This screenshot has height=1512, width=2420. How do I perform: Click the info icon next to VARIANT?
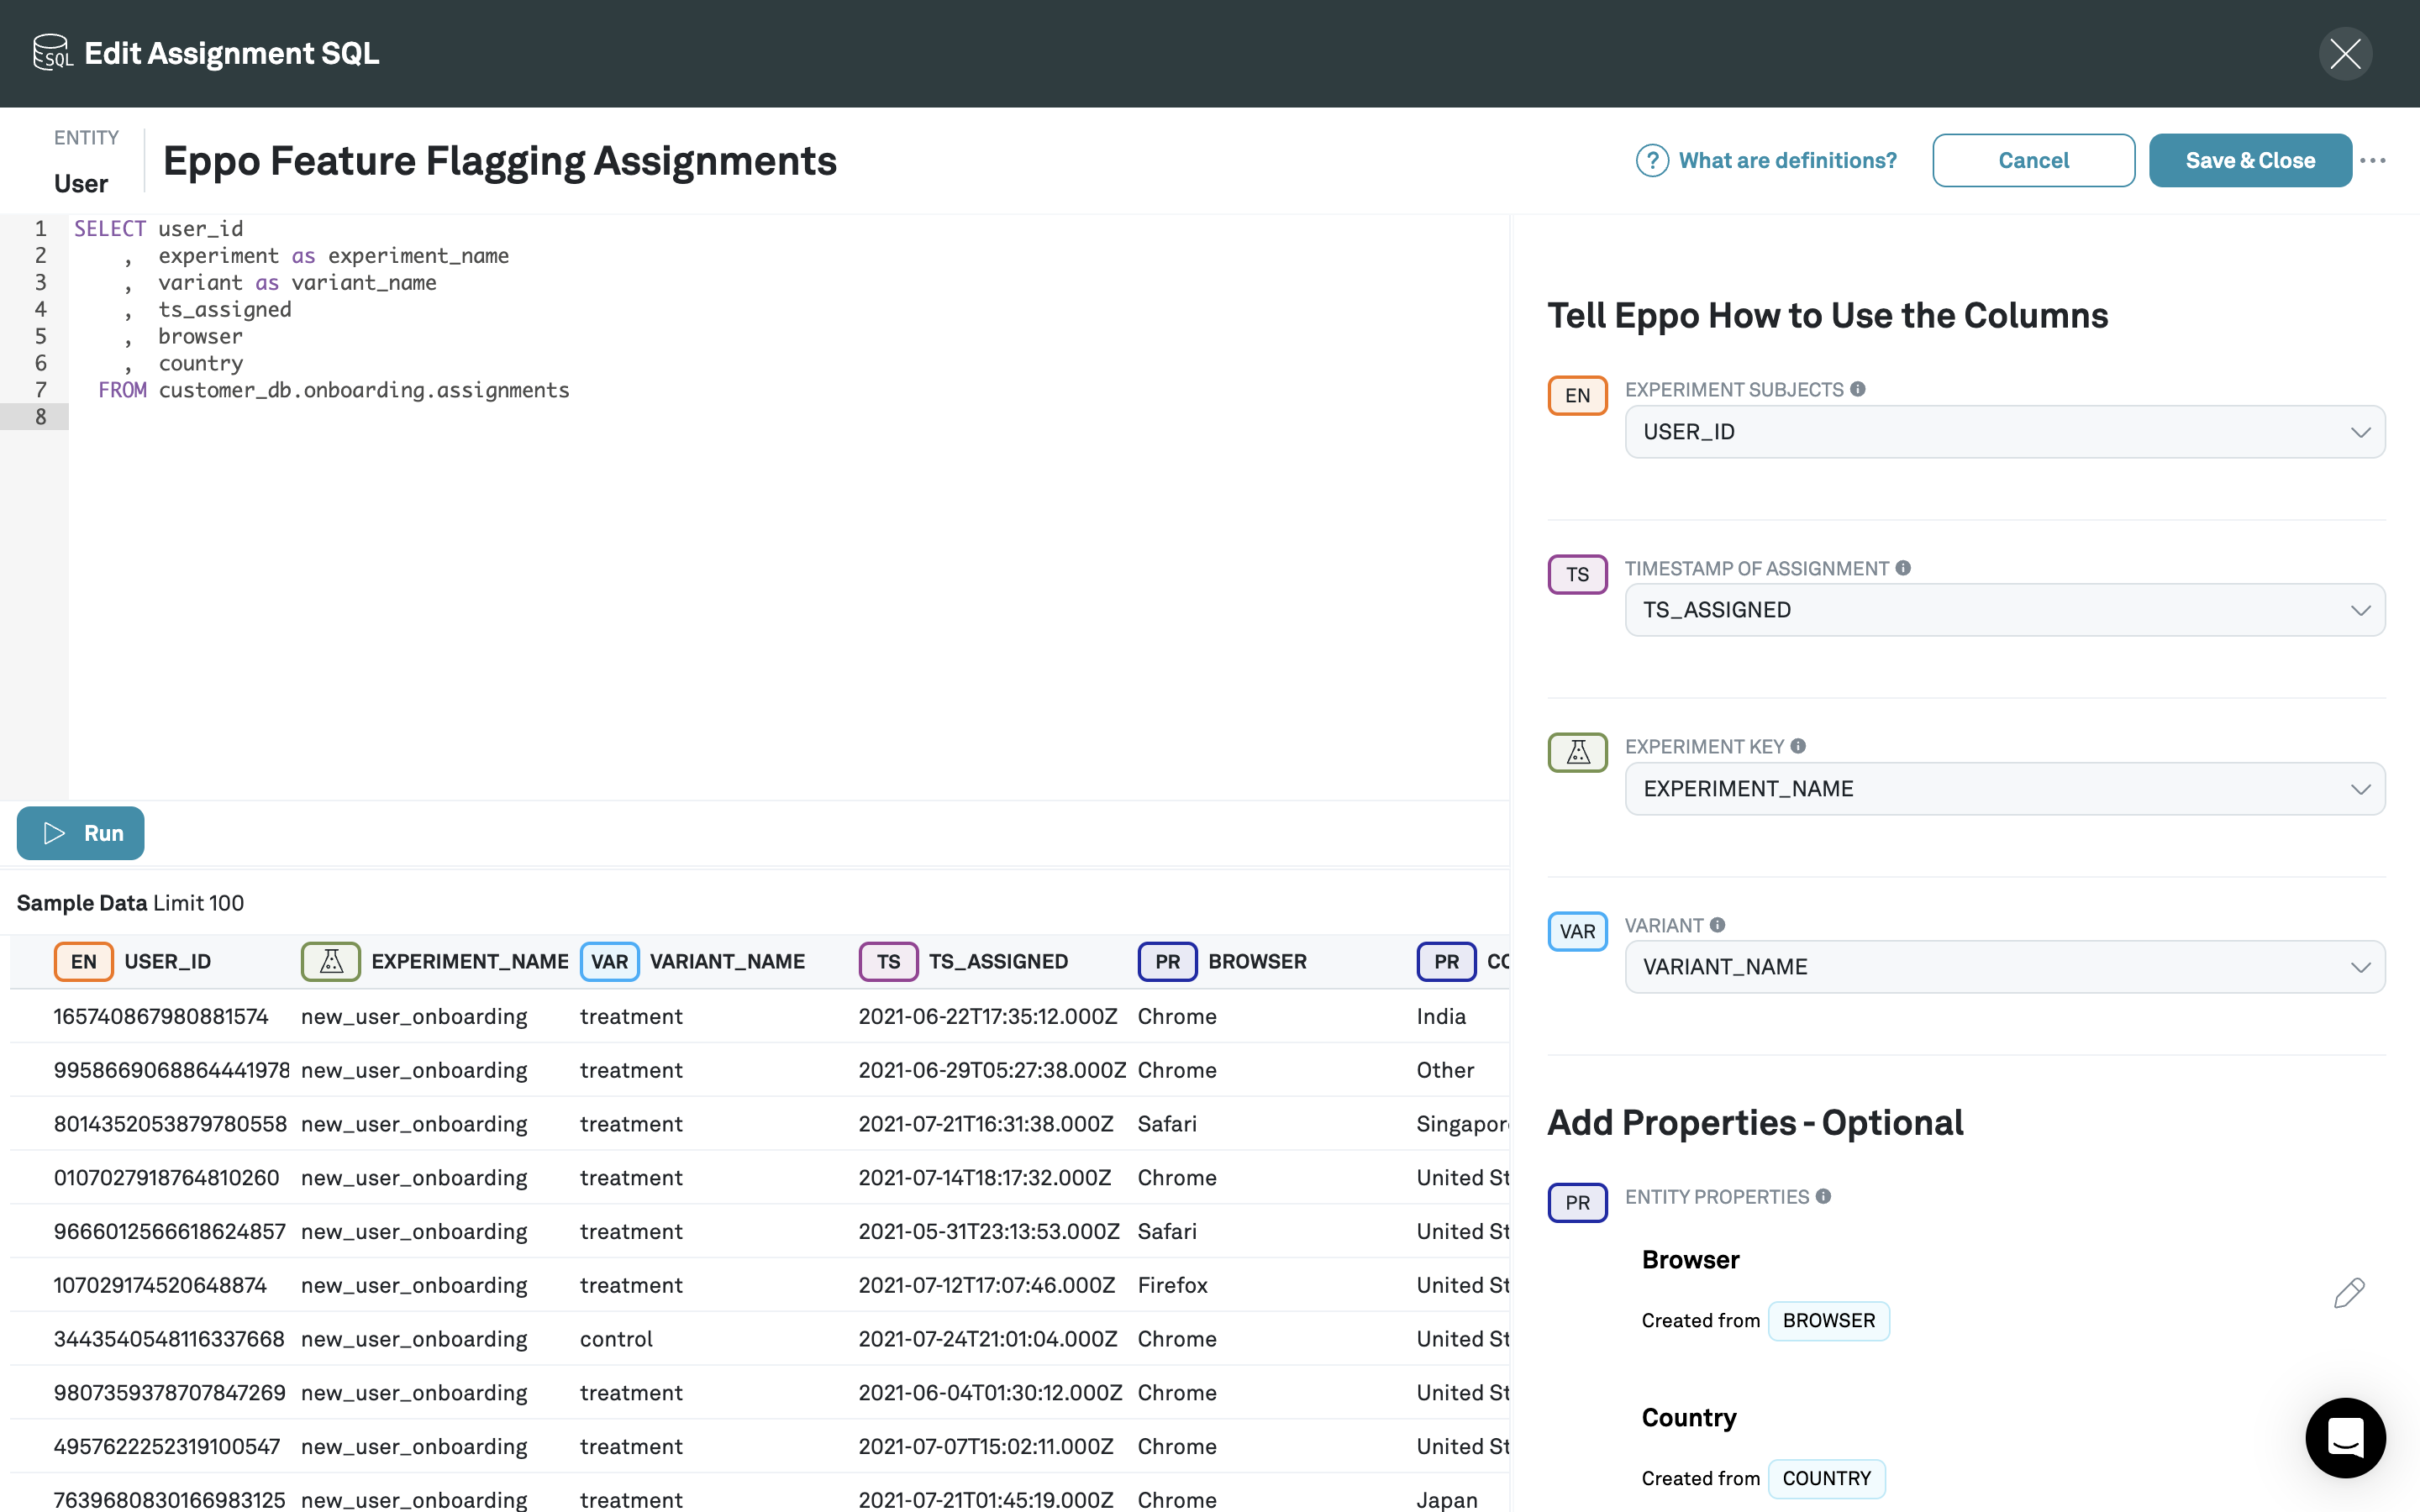tap(1718, 925)
